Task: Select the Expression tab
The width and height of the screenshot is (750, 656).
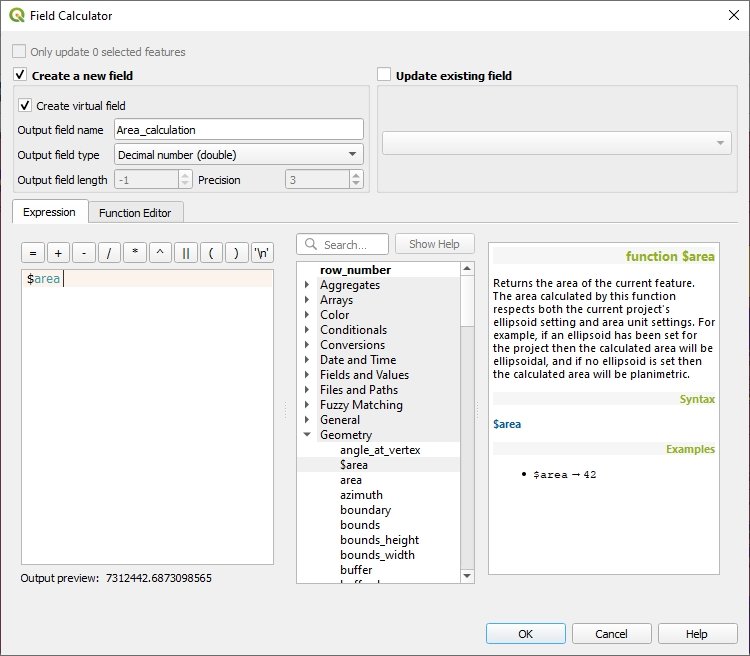Action: tap(49, 212)
